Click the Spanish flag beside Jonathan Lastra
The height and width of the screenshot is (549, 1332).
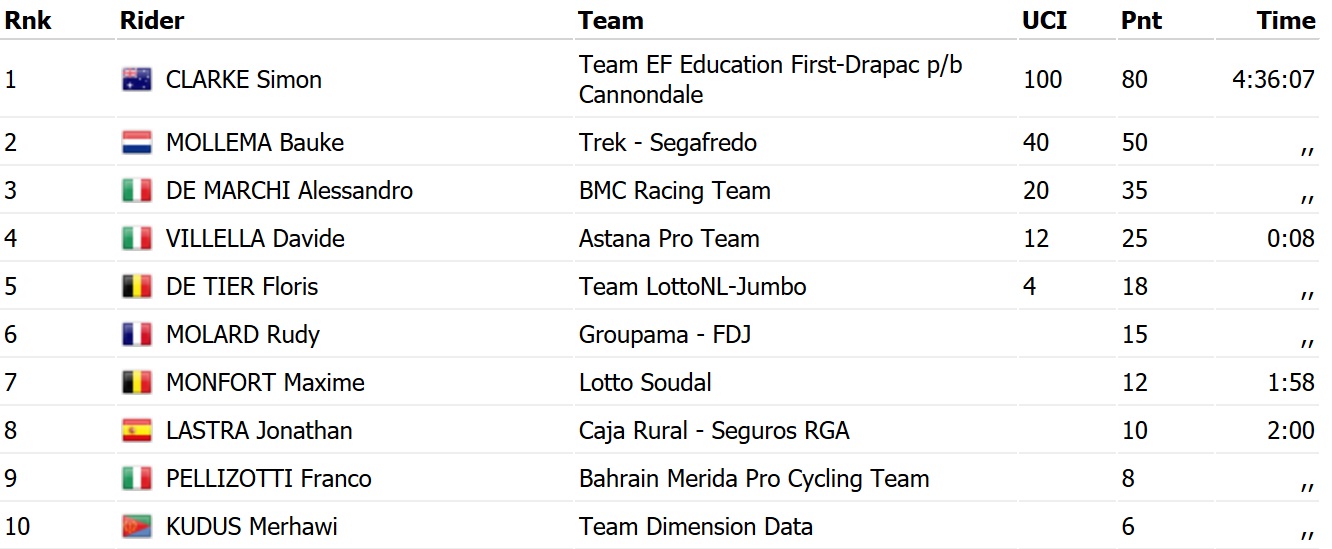(x=137, y=431)
